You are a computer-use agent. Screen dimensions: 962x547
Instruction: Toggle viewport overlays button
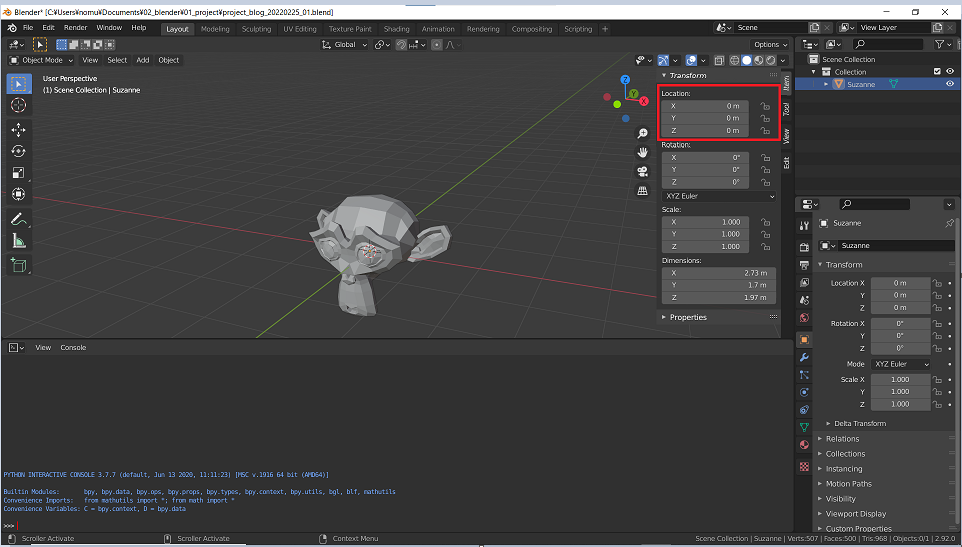(x=691, y=60)
